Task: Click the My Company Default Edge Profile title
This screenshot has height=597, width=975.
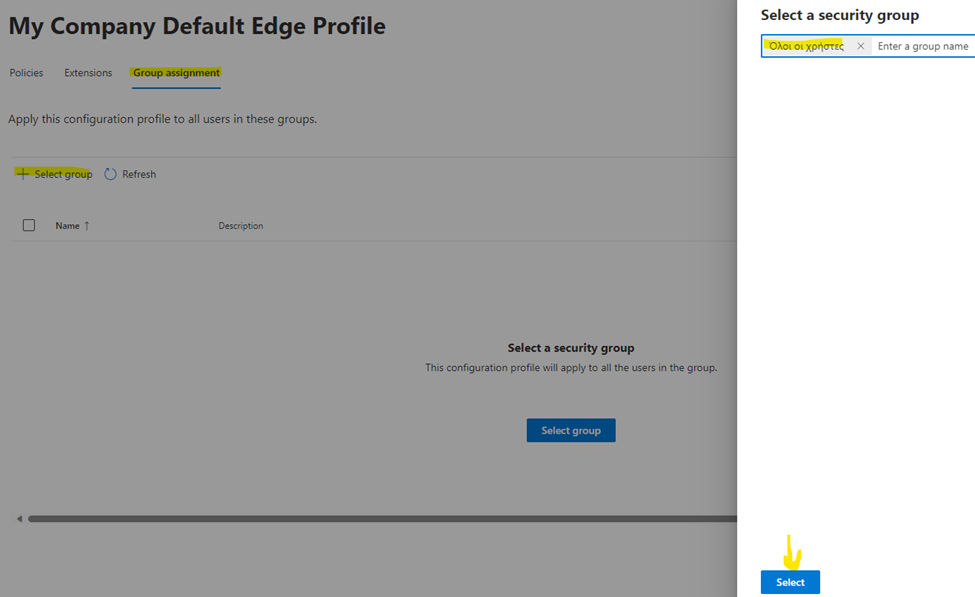Action: pyautogui.click(x=197, y=26)
